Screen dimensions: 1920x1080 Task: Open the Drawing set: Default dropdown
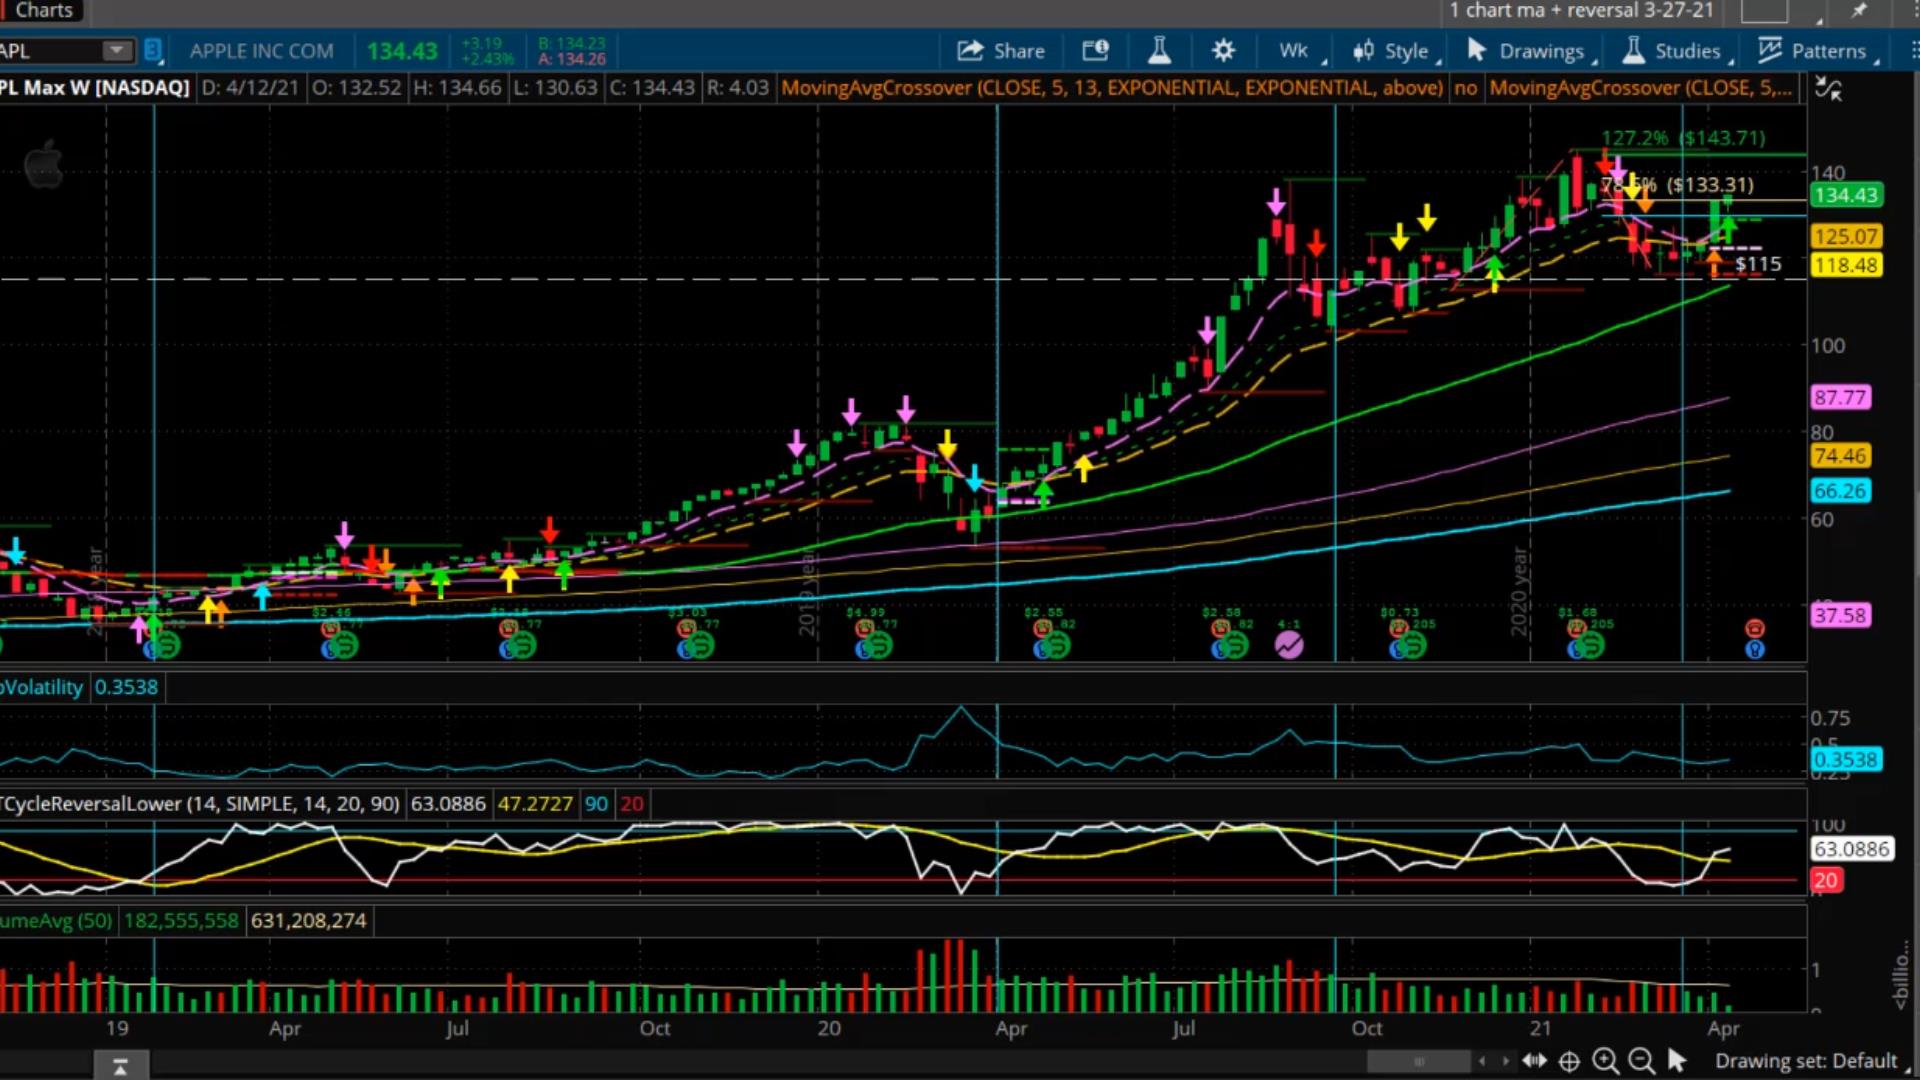click(x=1811, y=1061)
